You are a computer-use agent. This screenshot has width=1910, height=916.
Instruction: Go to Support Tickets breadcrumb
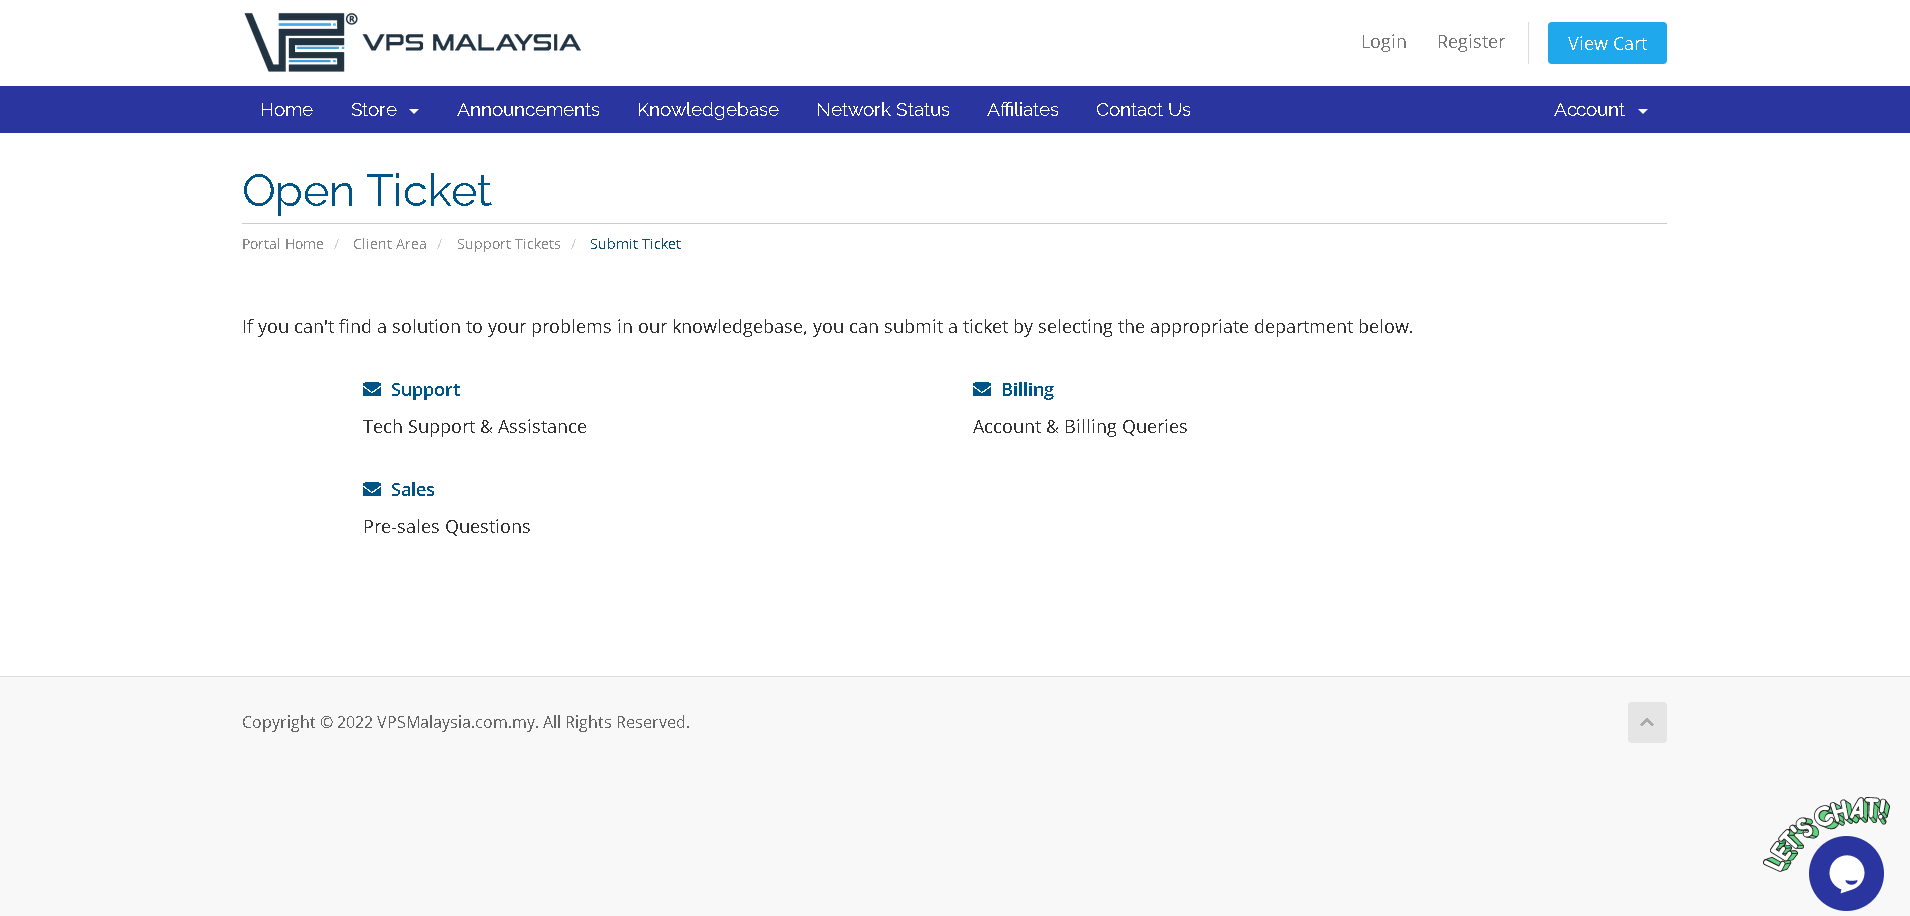point(508,244)
